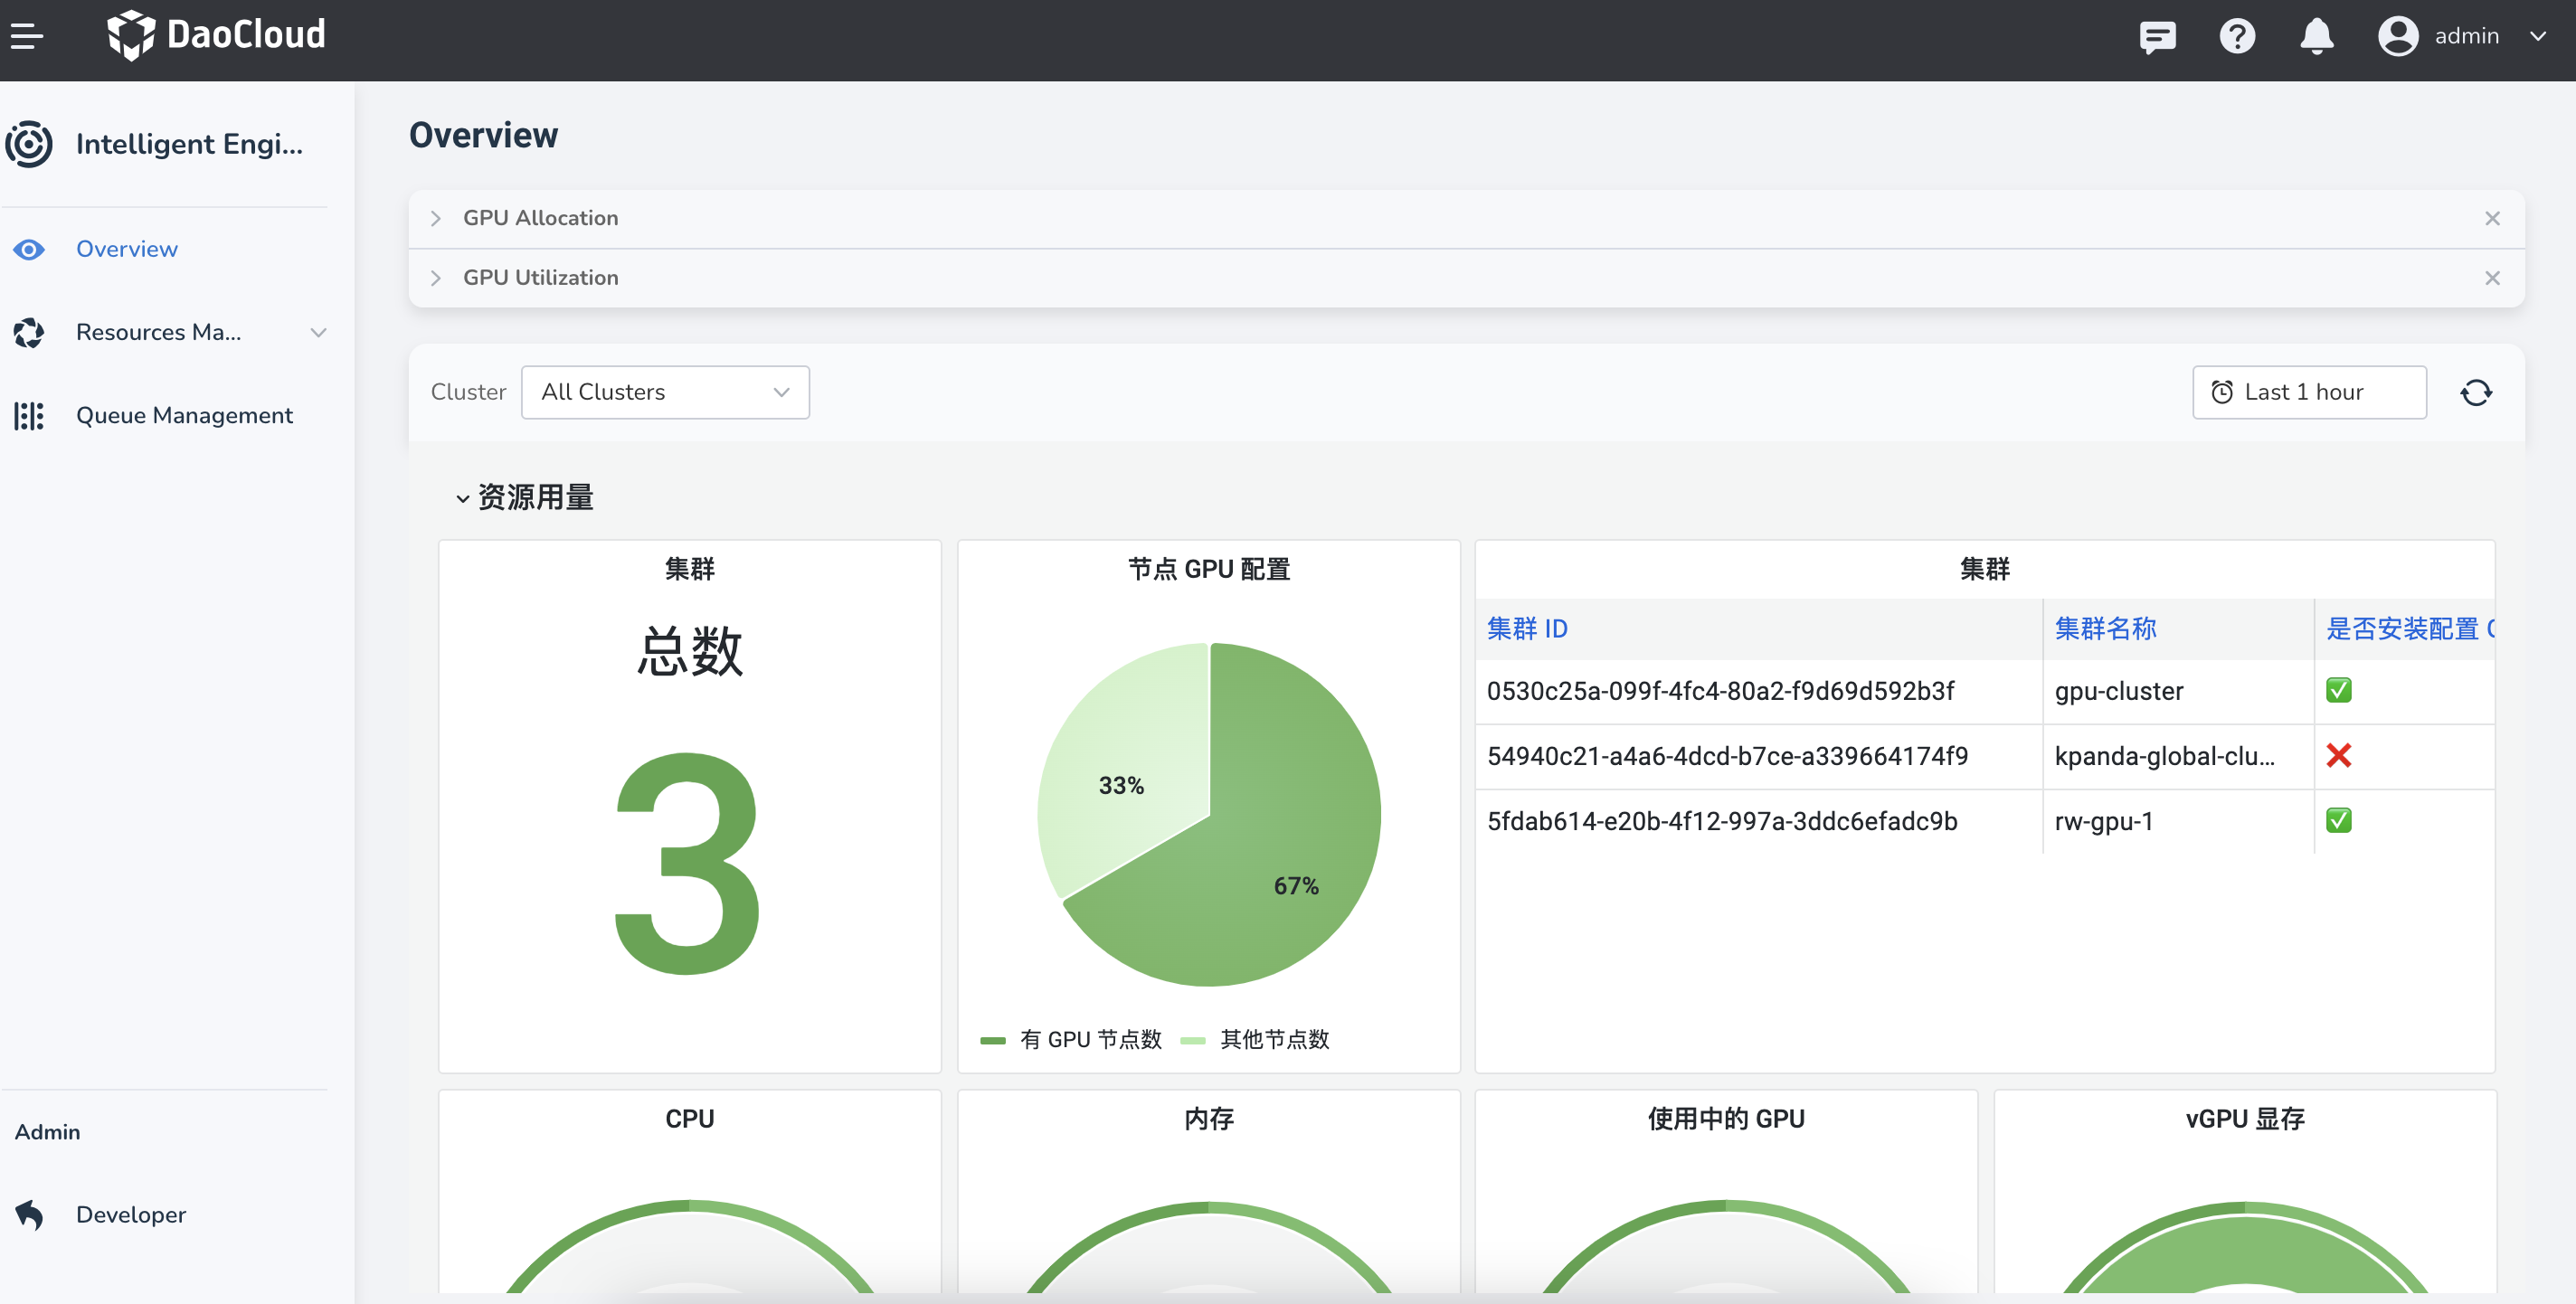
Task: Open the notifications bell
Action: 2317,36
